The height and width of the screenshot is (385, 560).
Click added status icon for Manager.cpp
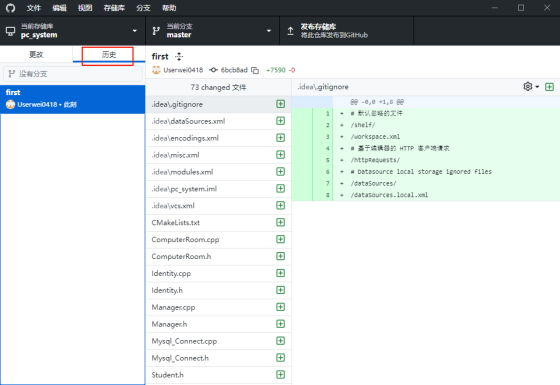coord(281,307)
